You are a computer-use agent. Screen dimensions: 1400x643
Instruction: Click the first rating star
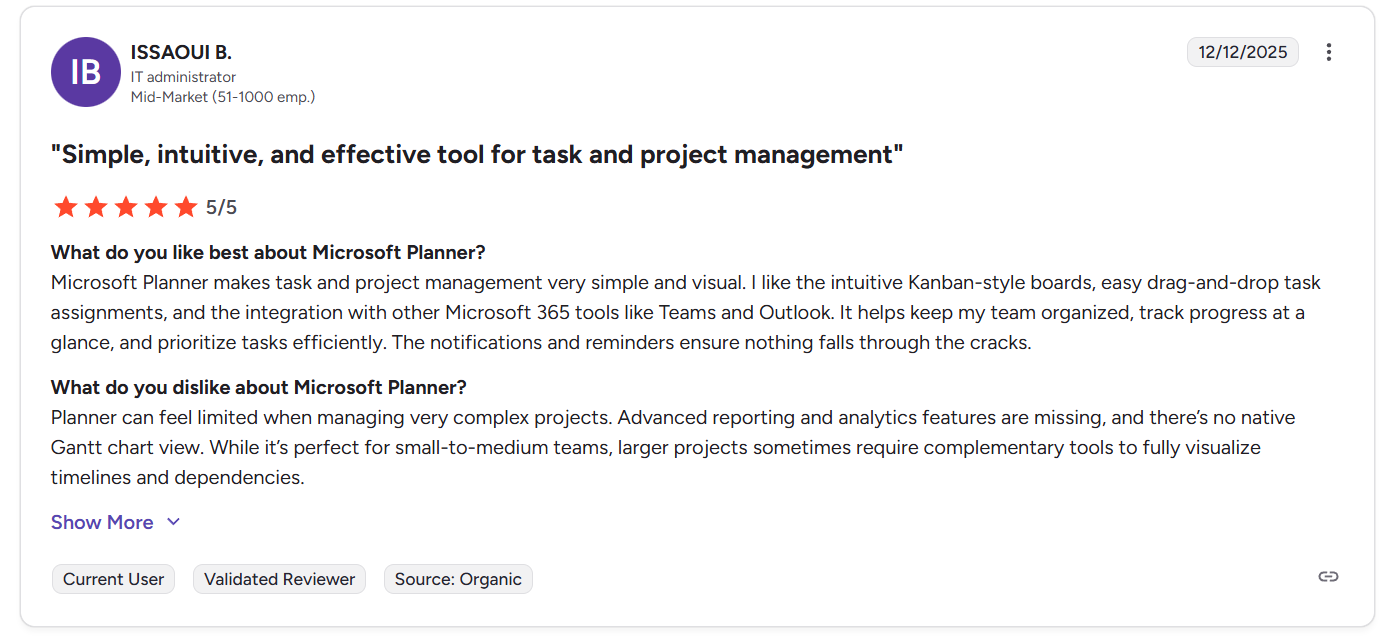[x=66, y=207]
